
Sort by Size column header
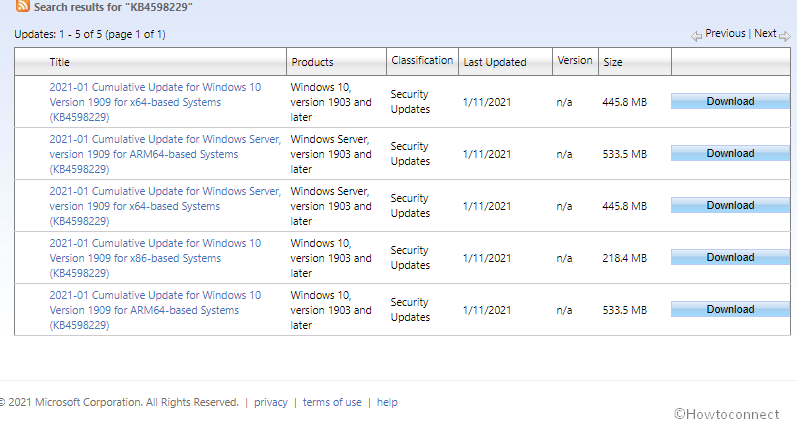pyautogui.click(x=612, y=62)
